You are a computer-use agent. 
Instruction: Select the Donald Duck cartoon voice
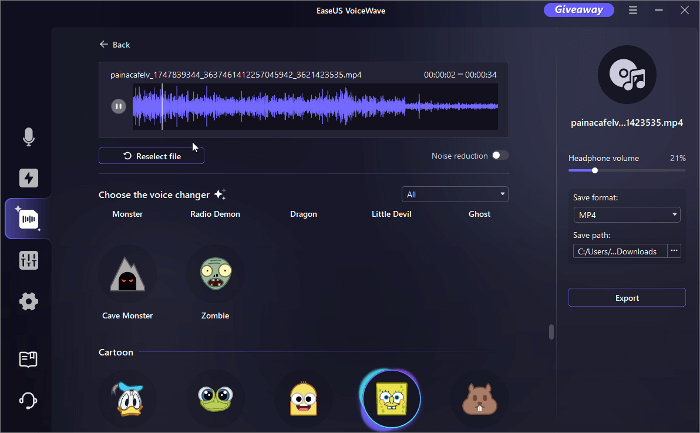pyautogui.click(x=128, y=399)
